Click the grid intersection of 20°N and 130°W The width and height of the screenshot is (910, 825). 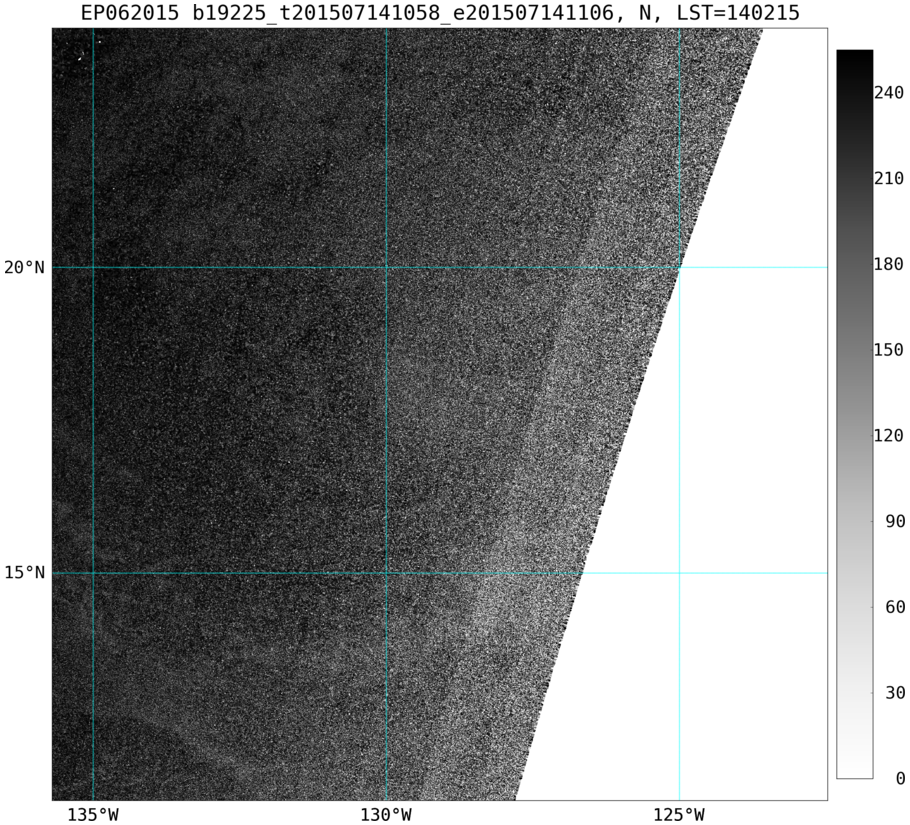pyautogui.click(x=386, y=267)
